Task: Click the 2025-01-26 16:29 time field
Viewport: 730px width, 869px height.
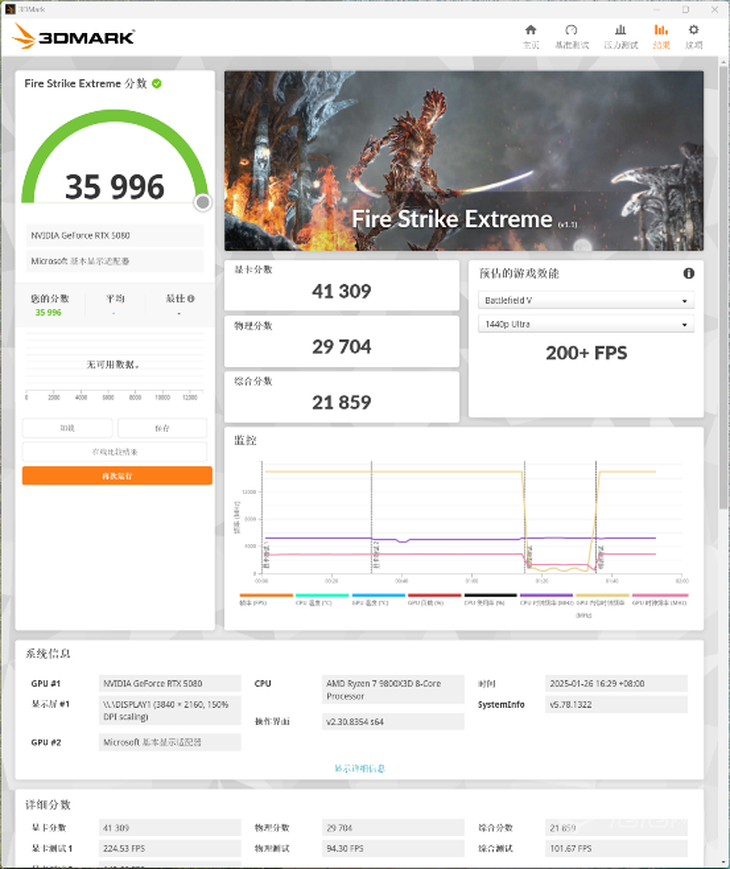Action: click(x=616, y=683)
